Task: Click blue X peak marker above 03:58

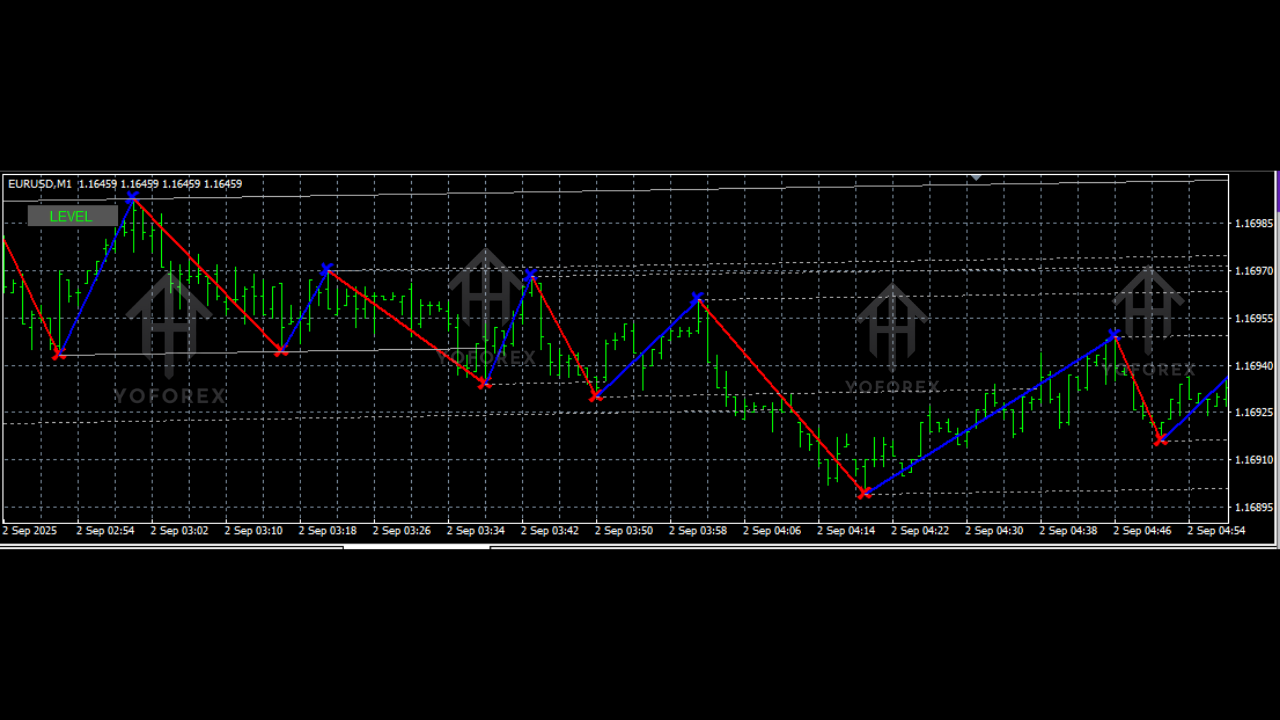Action: 698,298
